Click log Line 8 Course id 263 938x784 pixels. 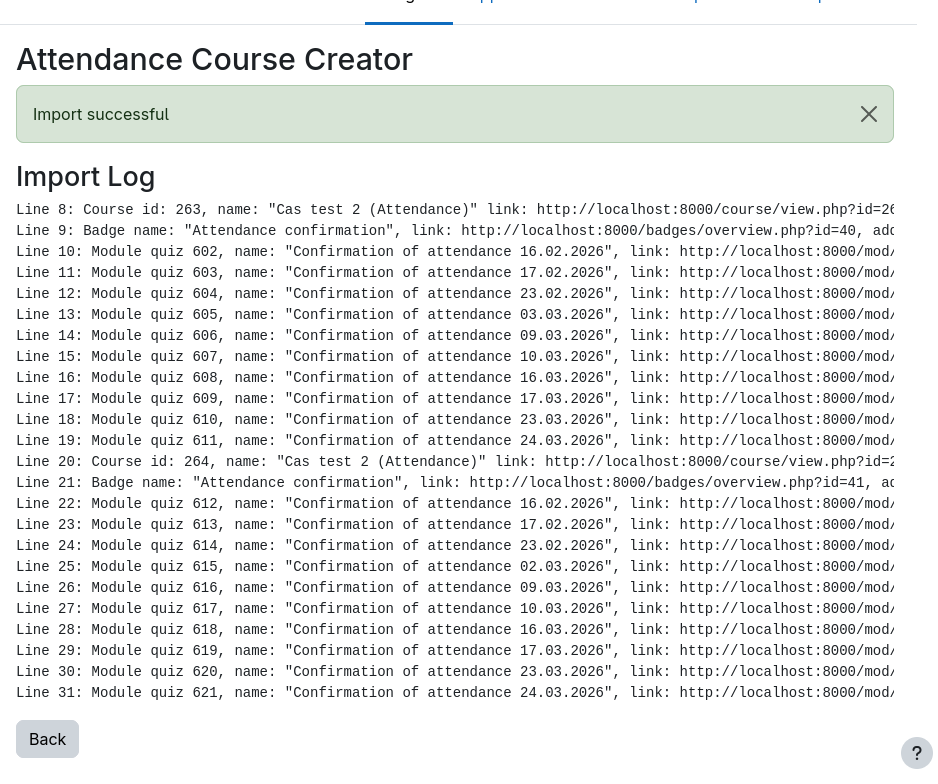point(455,209)
